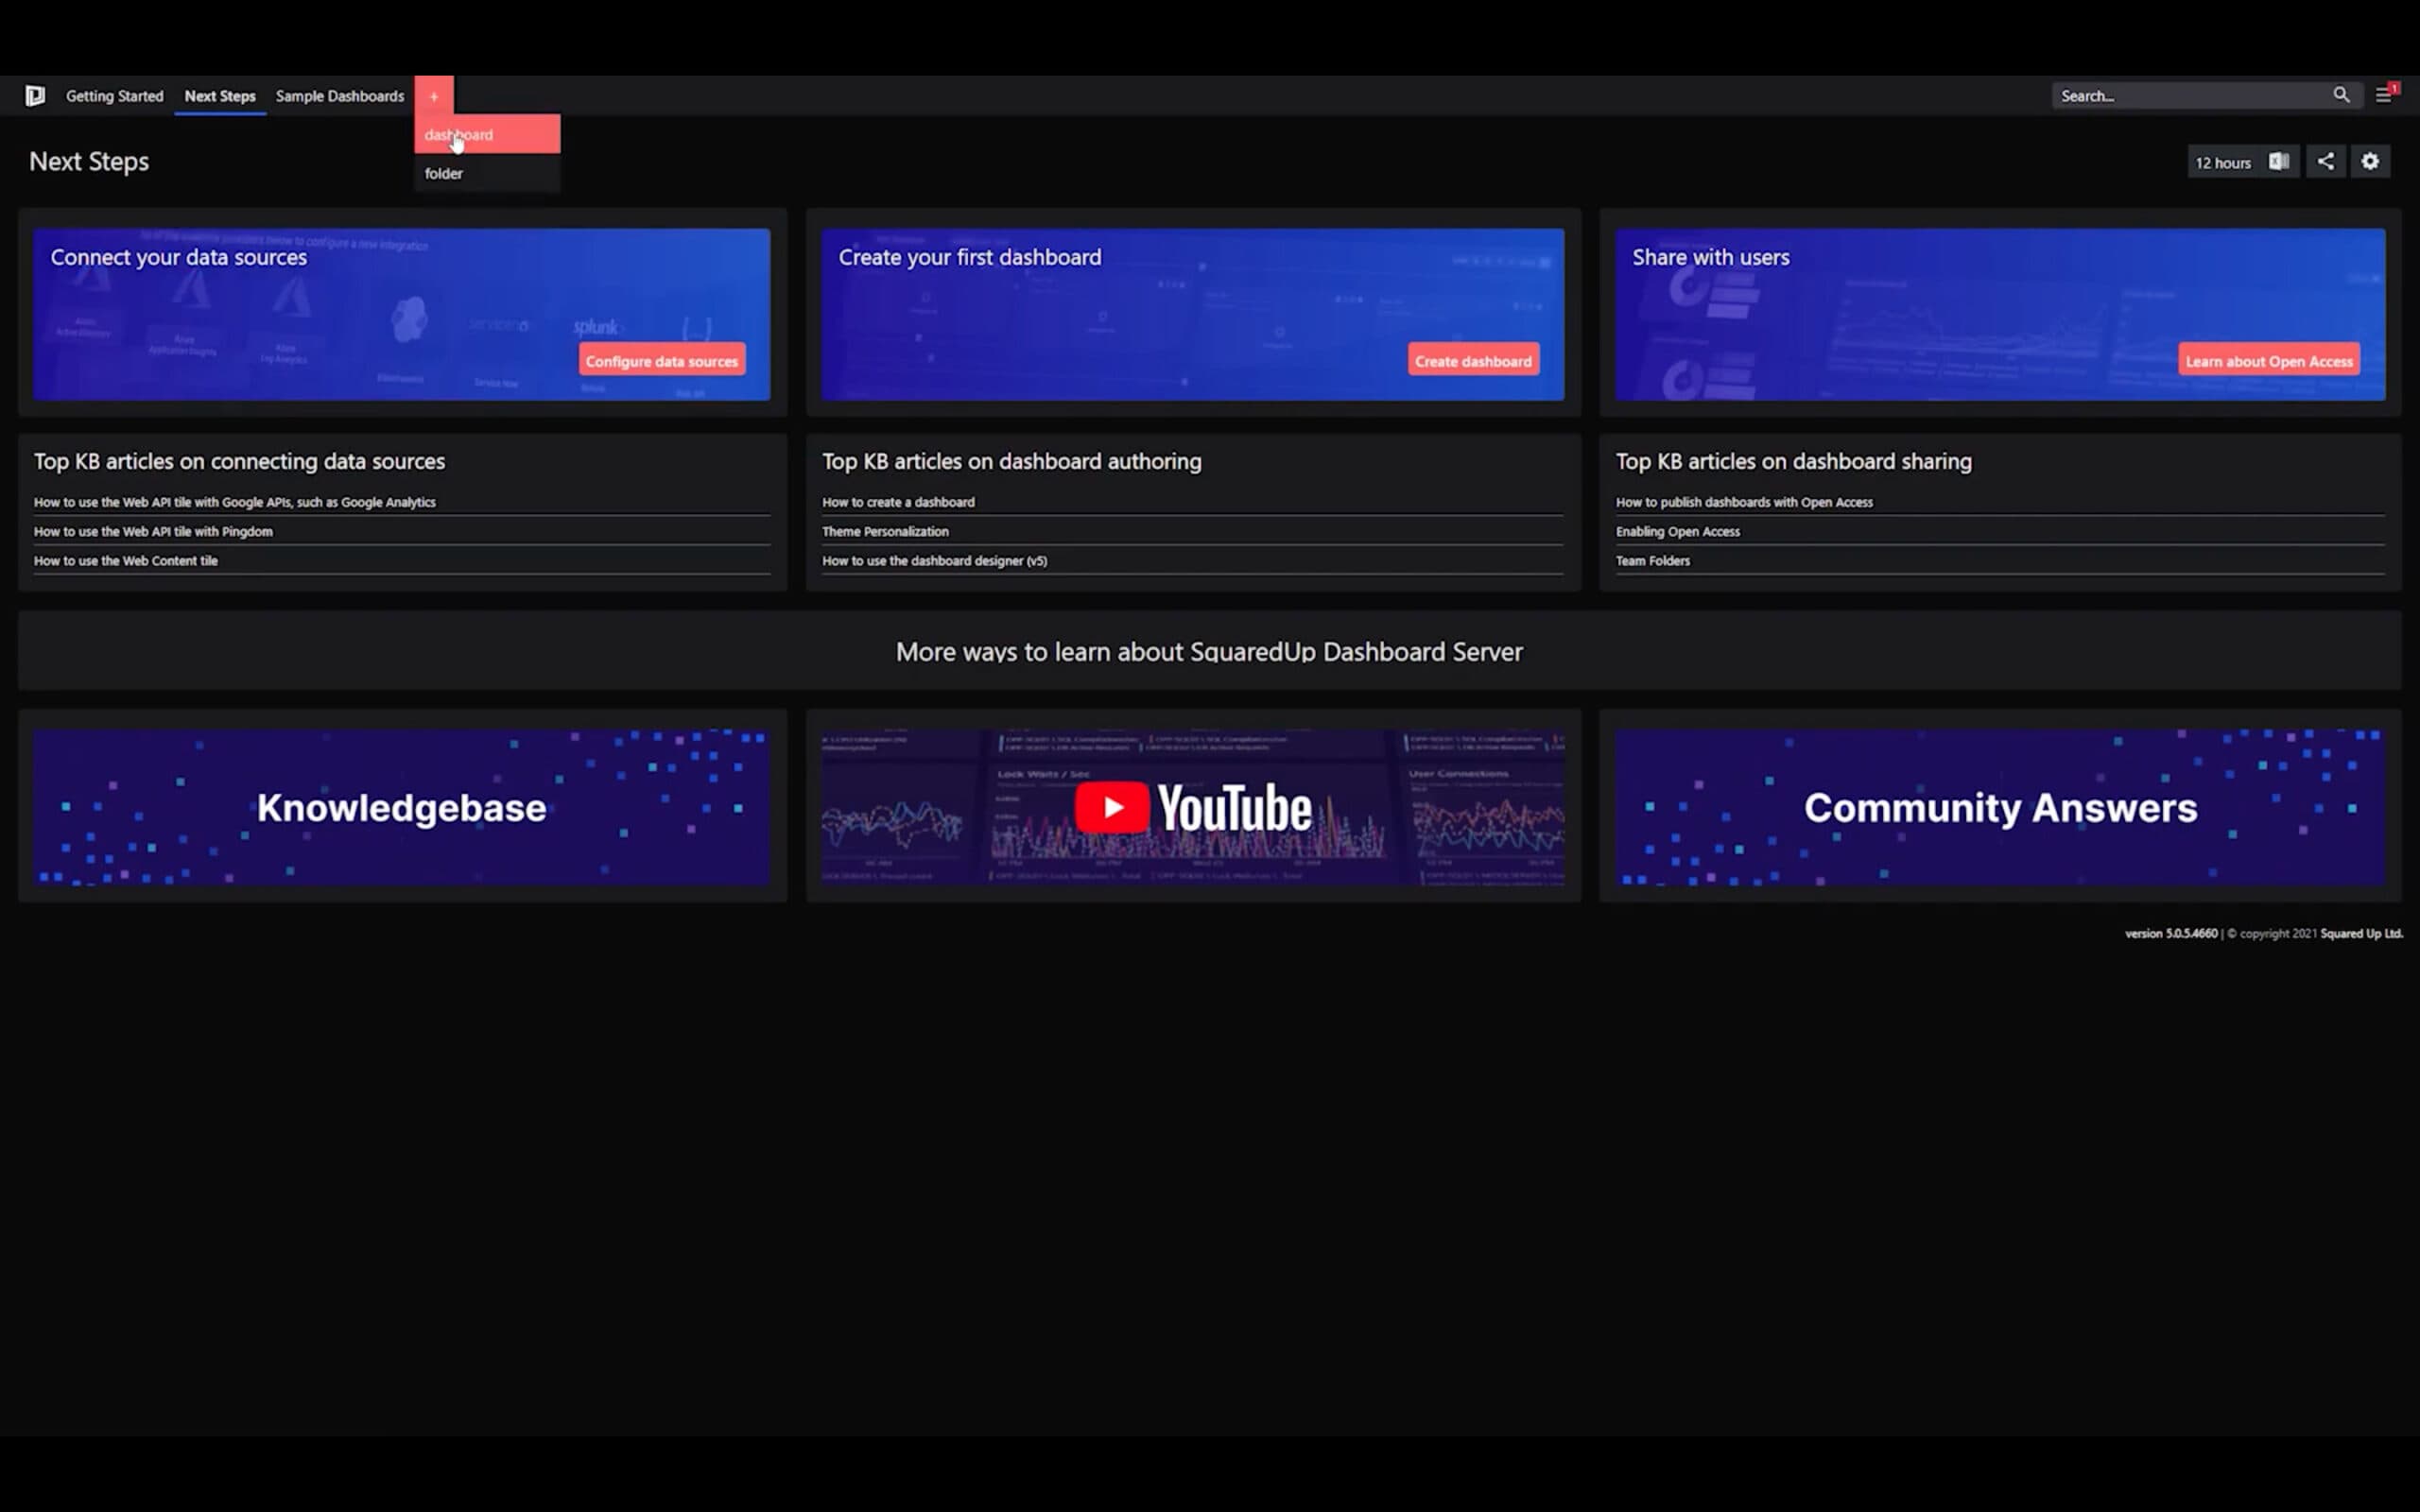Click the icon beside 12 hours
Image resolution: width=2420 pixels, height=1512 pixels.
pyautogui.click(x=2279, y=162)
